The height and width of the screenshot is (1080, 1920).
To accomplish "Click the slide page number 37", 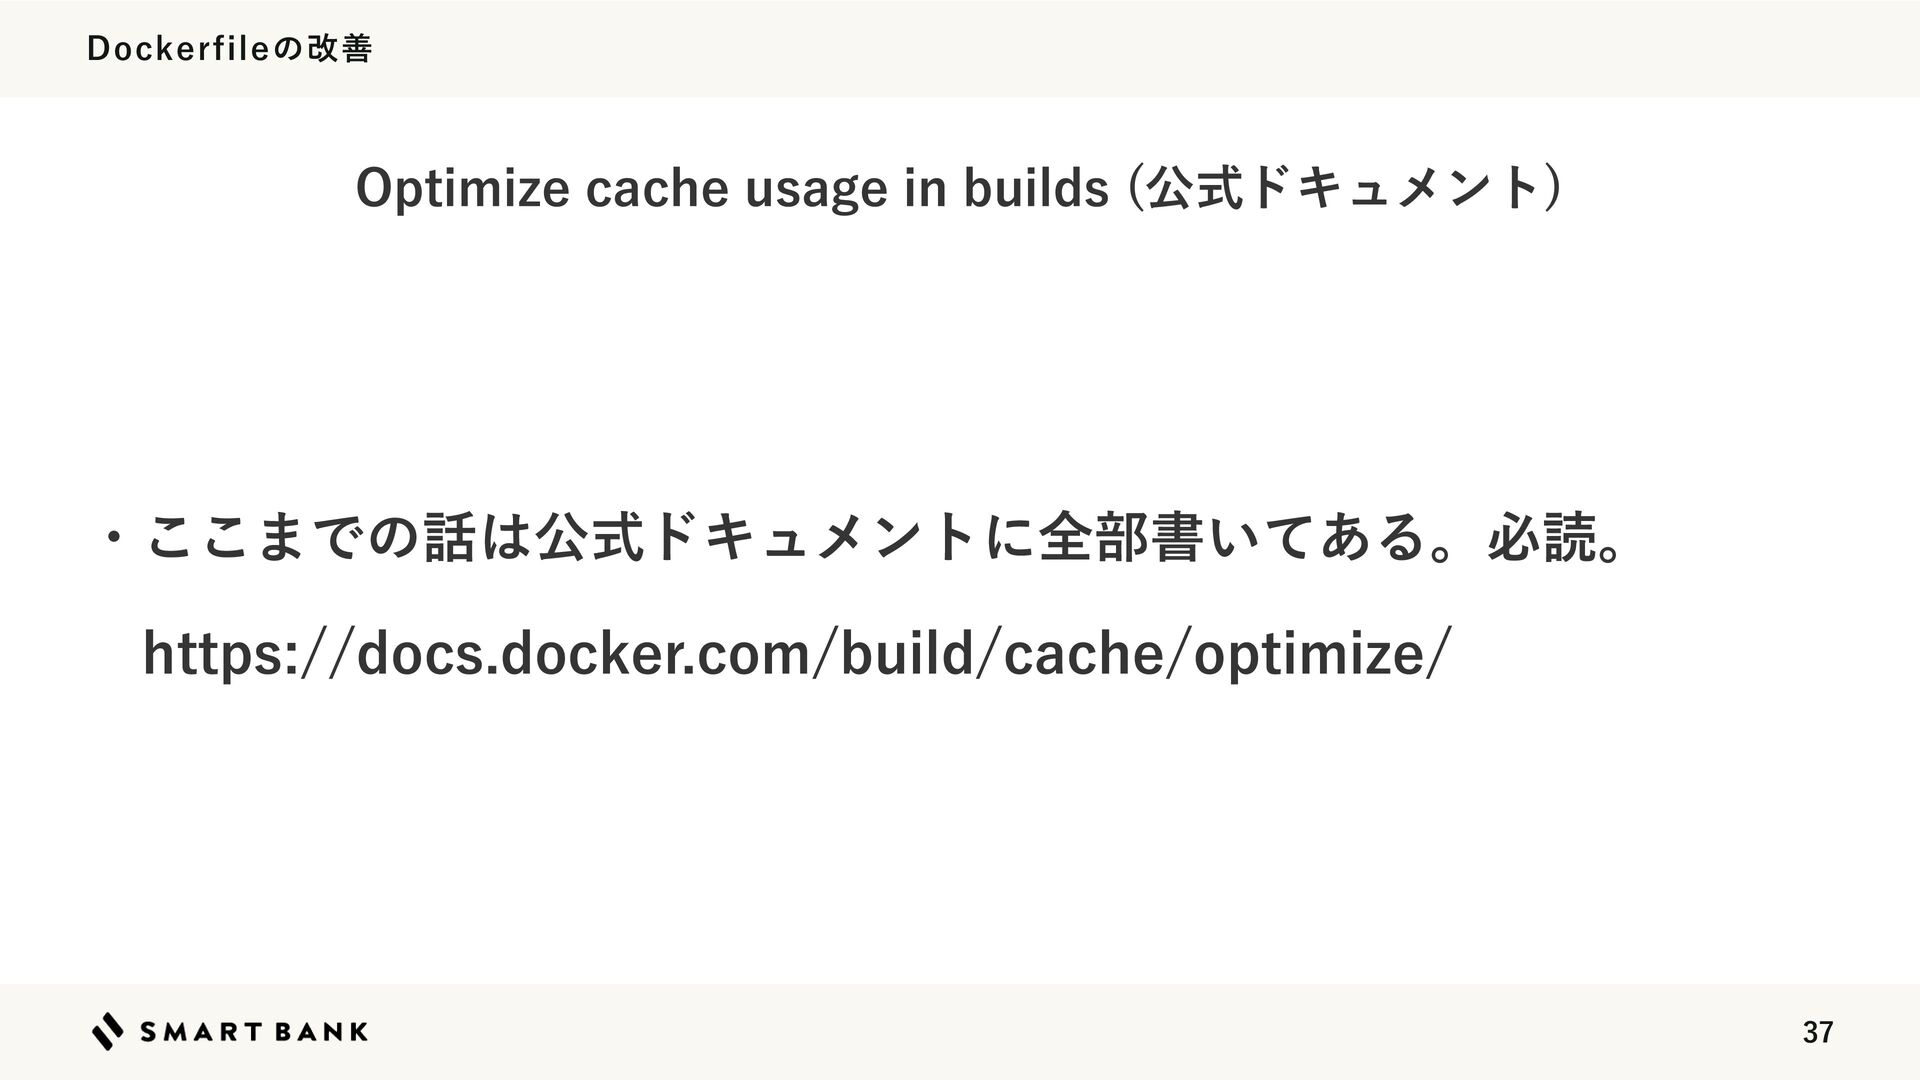I will click(1817, 1033).
